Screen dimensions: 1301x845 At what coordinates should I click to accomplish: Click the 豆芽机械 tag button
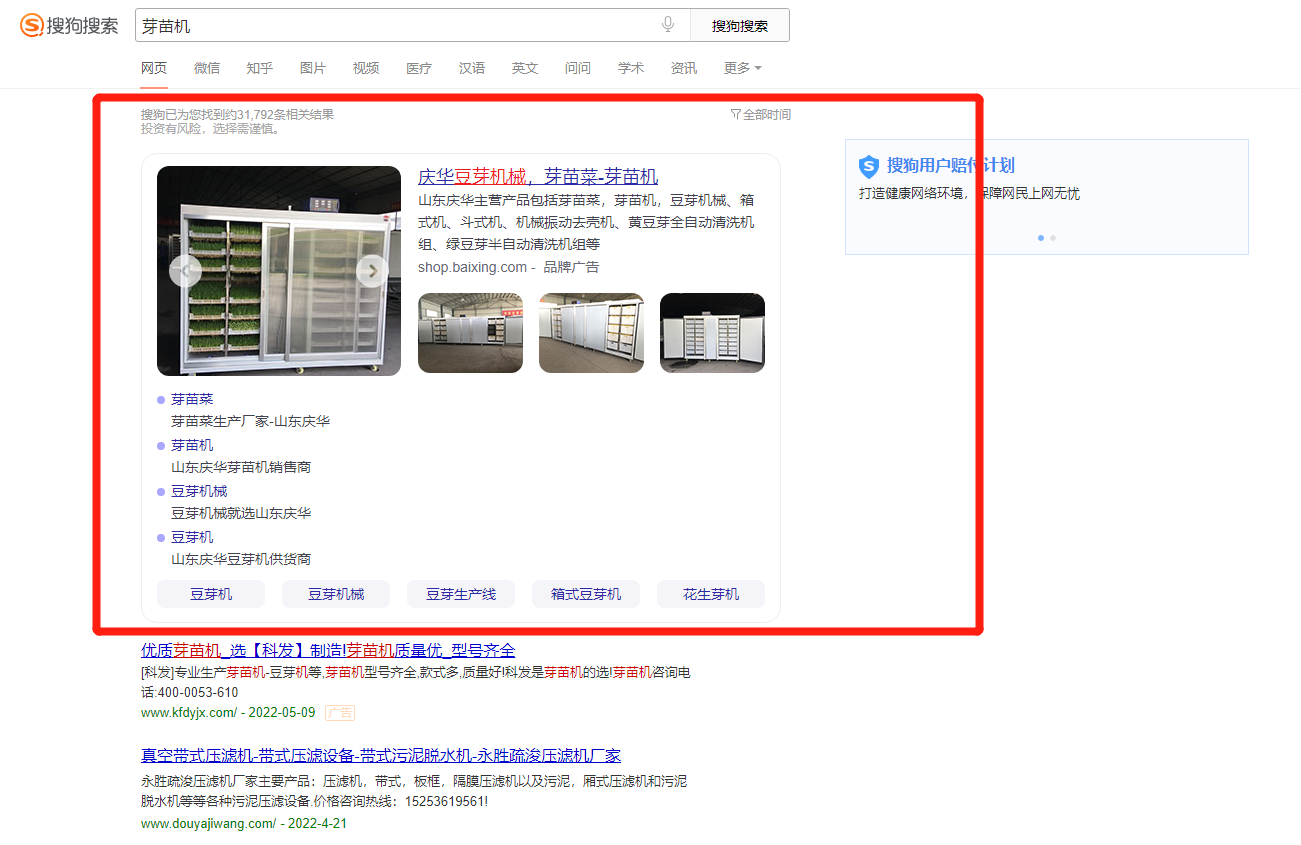point(336,594)
